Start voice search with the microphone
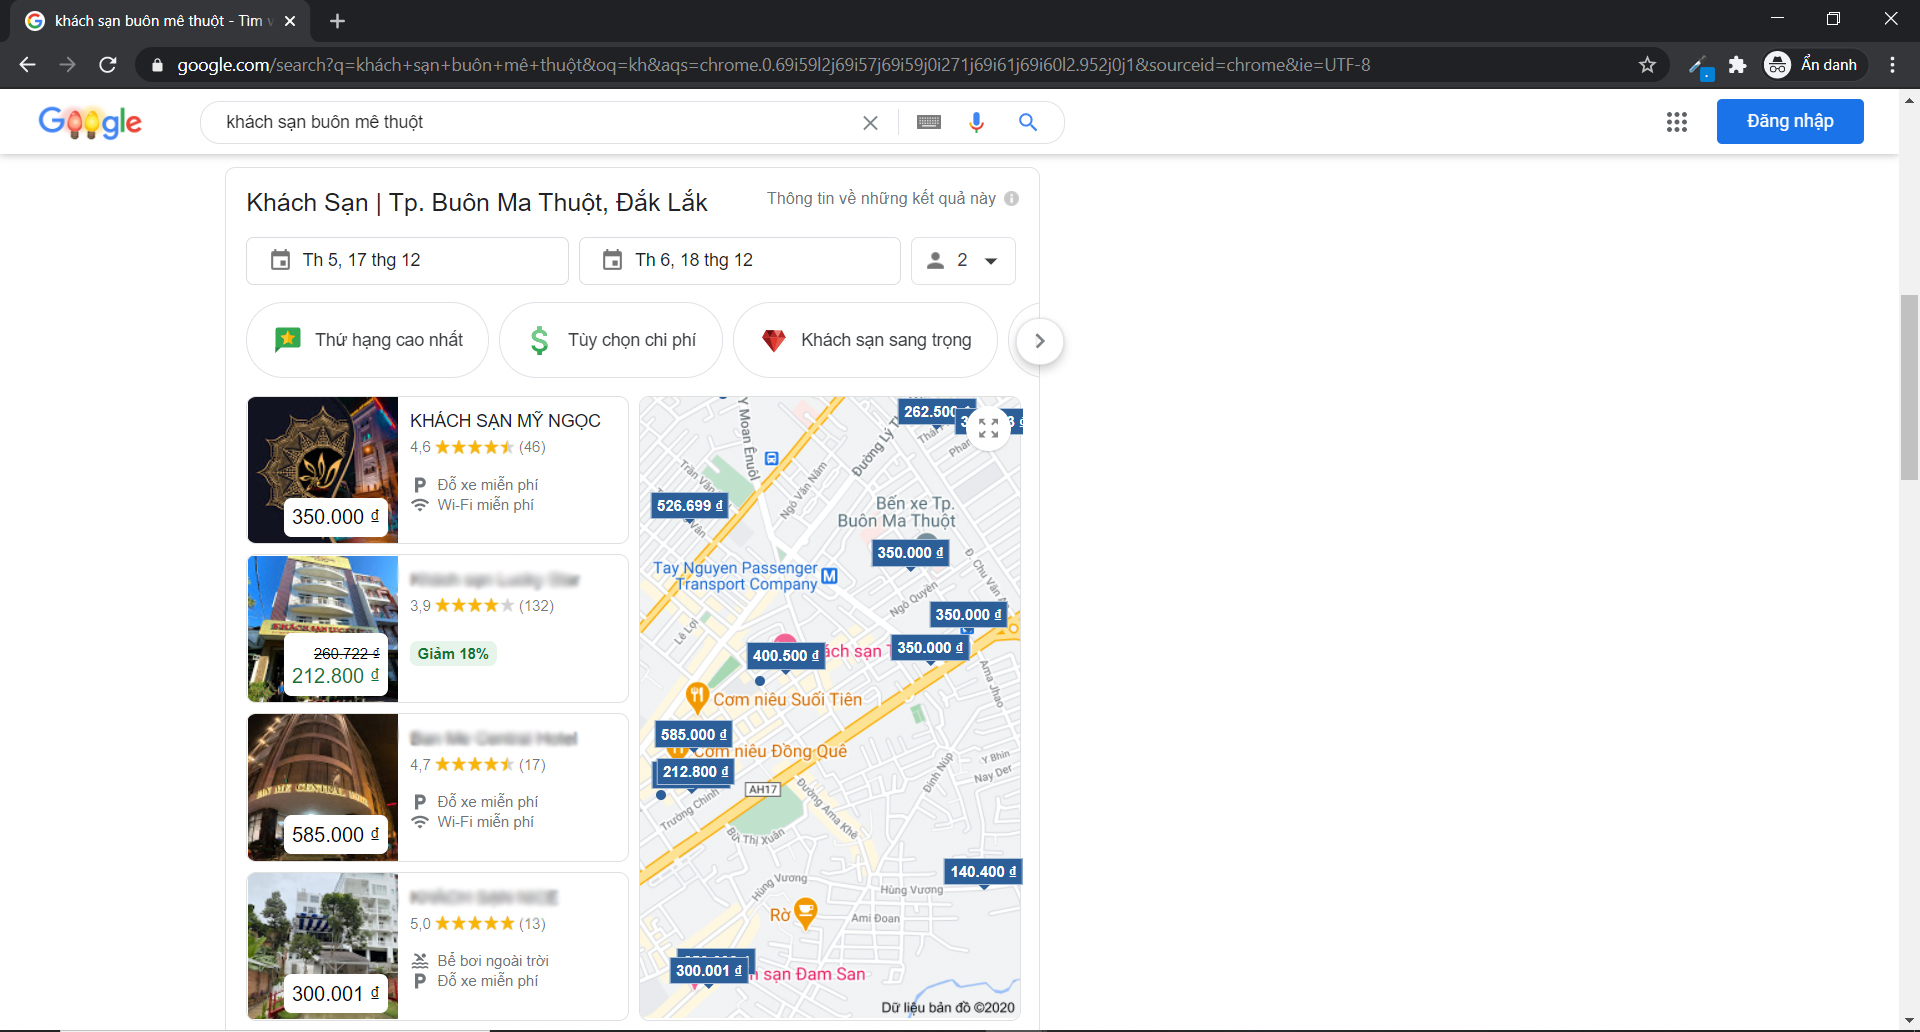Screen dimensions: 1920x1032 click(x=977, y=122)
